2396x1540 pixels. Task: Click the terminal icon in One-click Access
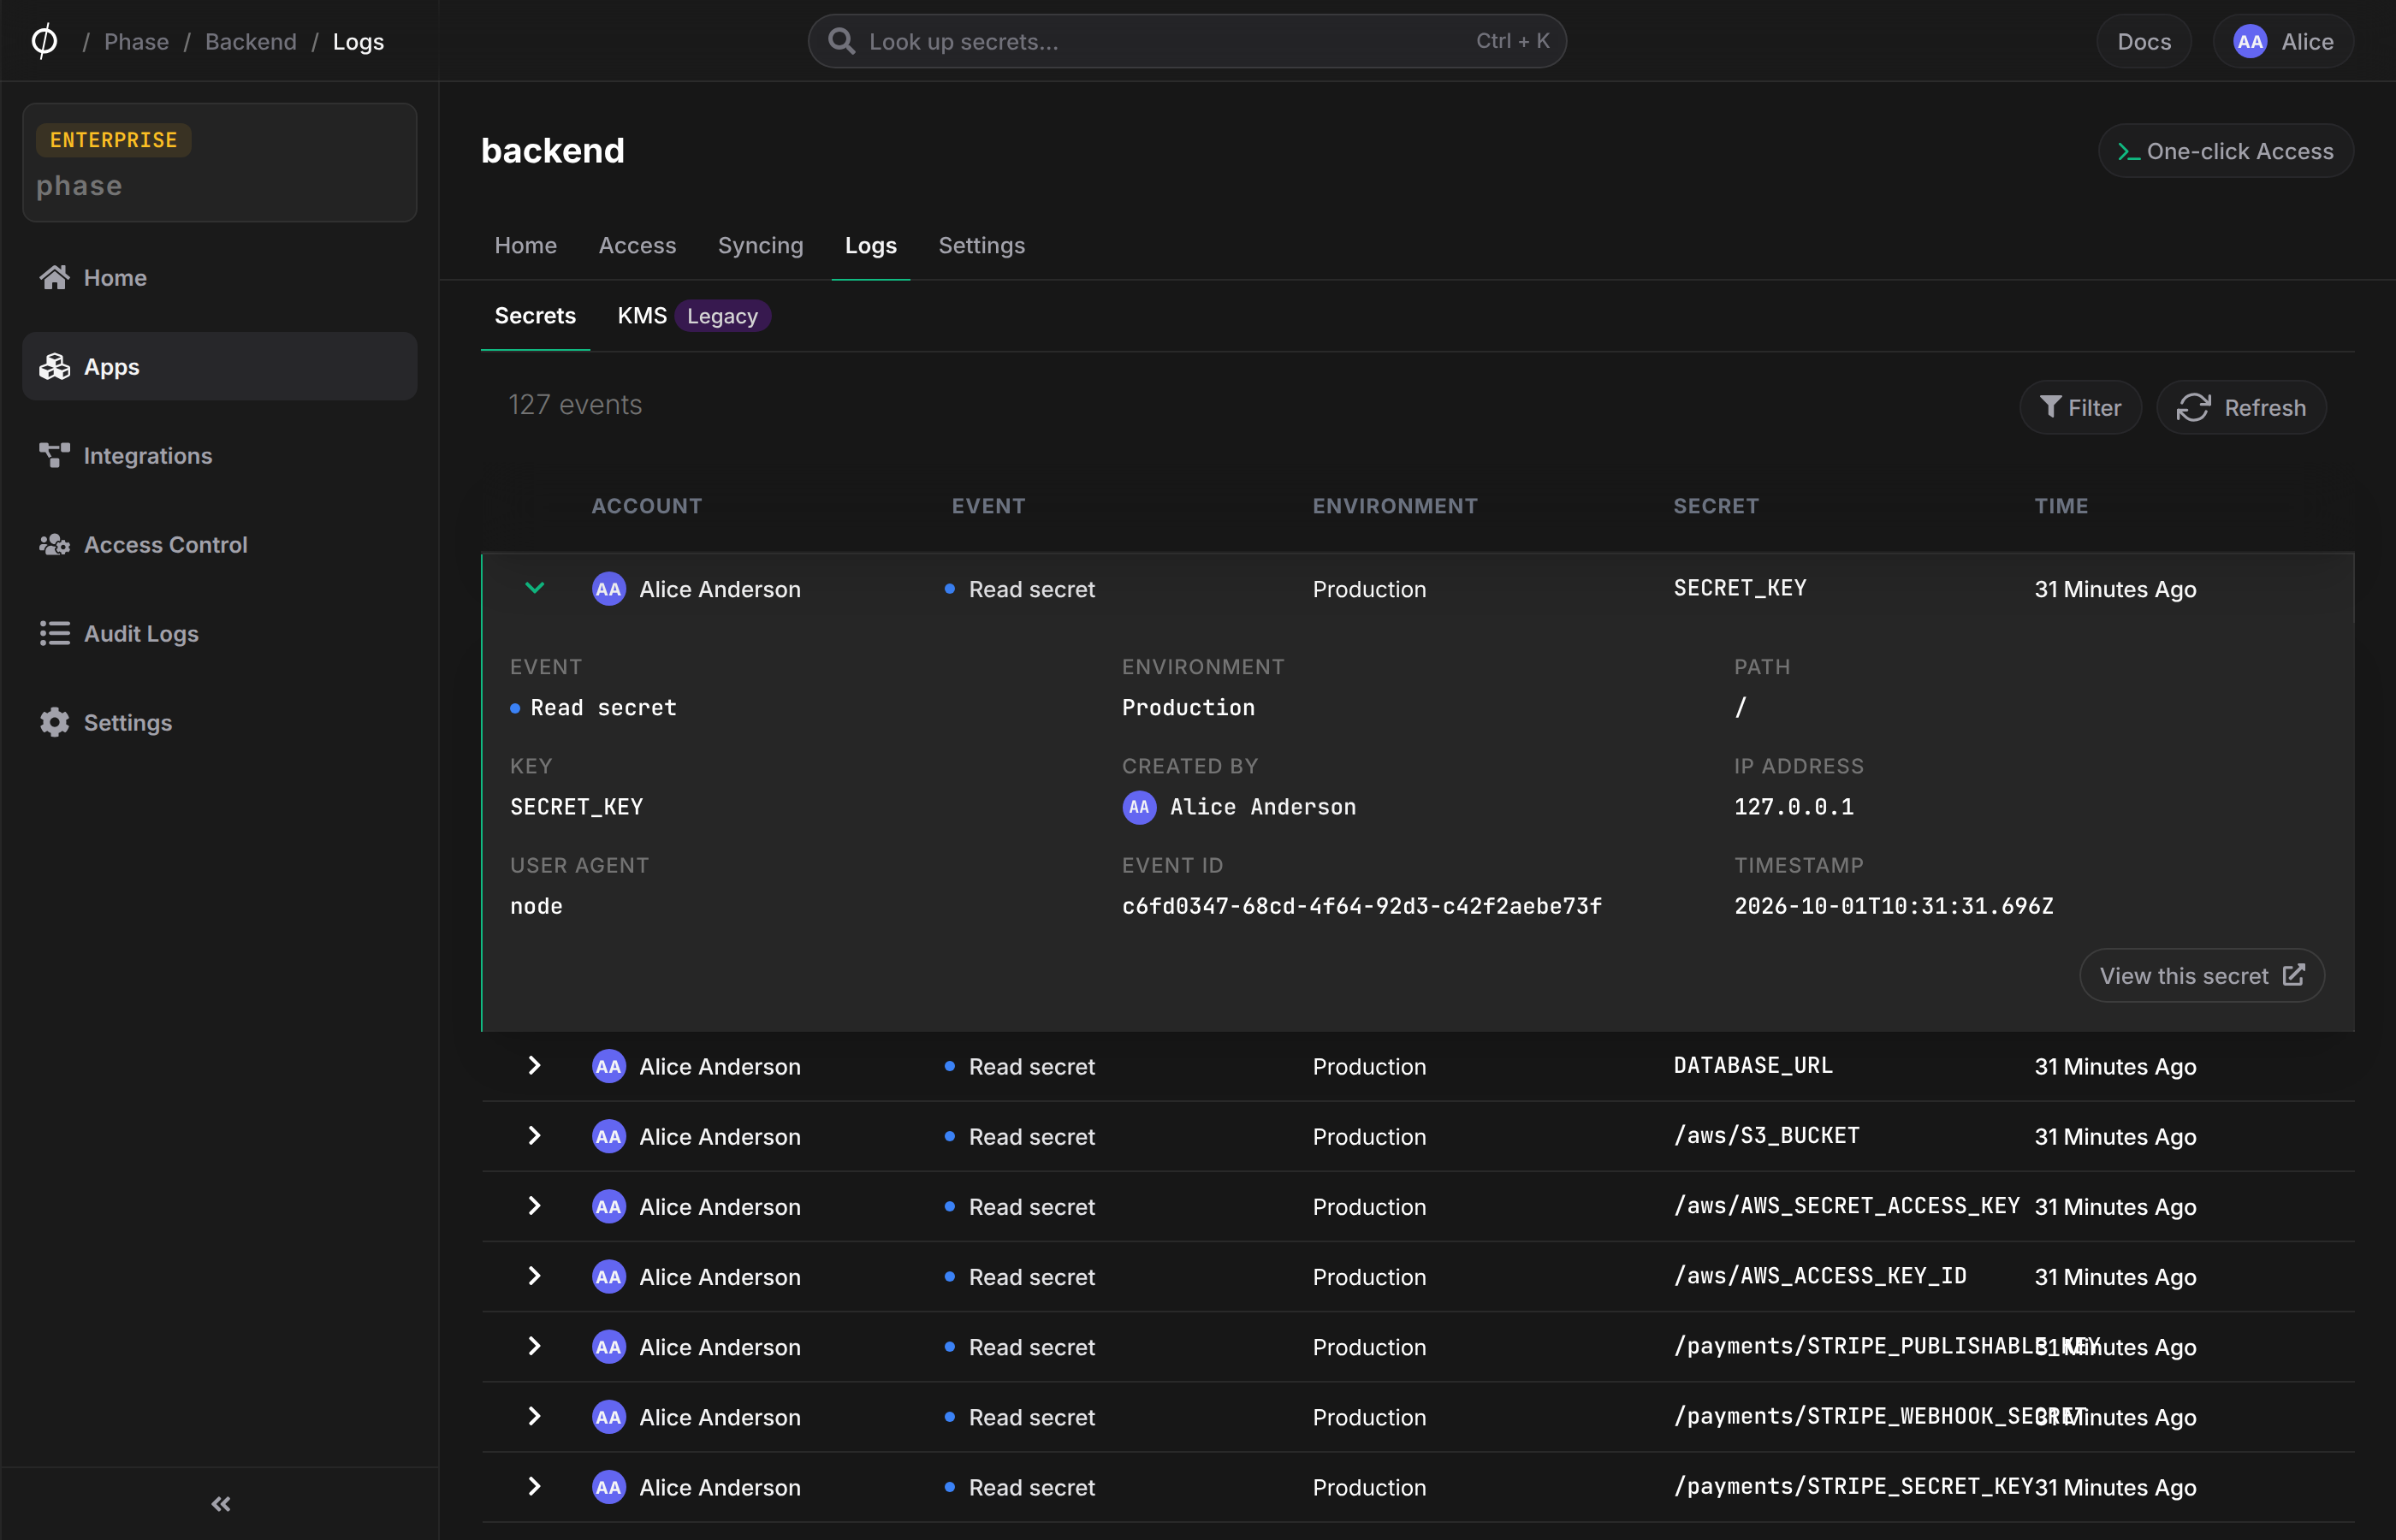[2128, 151]
